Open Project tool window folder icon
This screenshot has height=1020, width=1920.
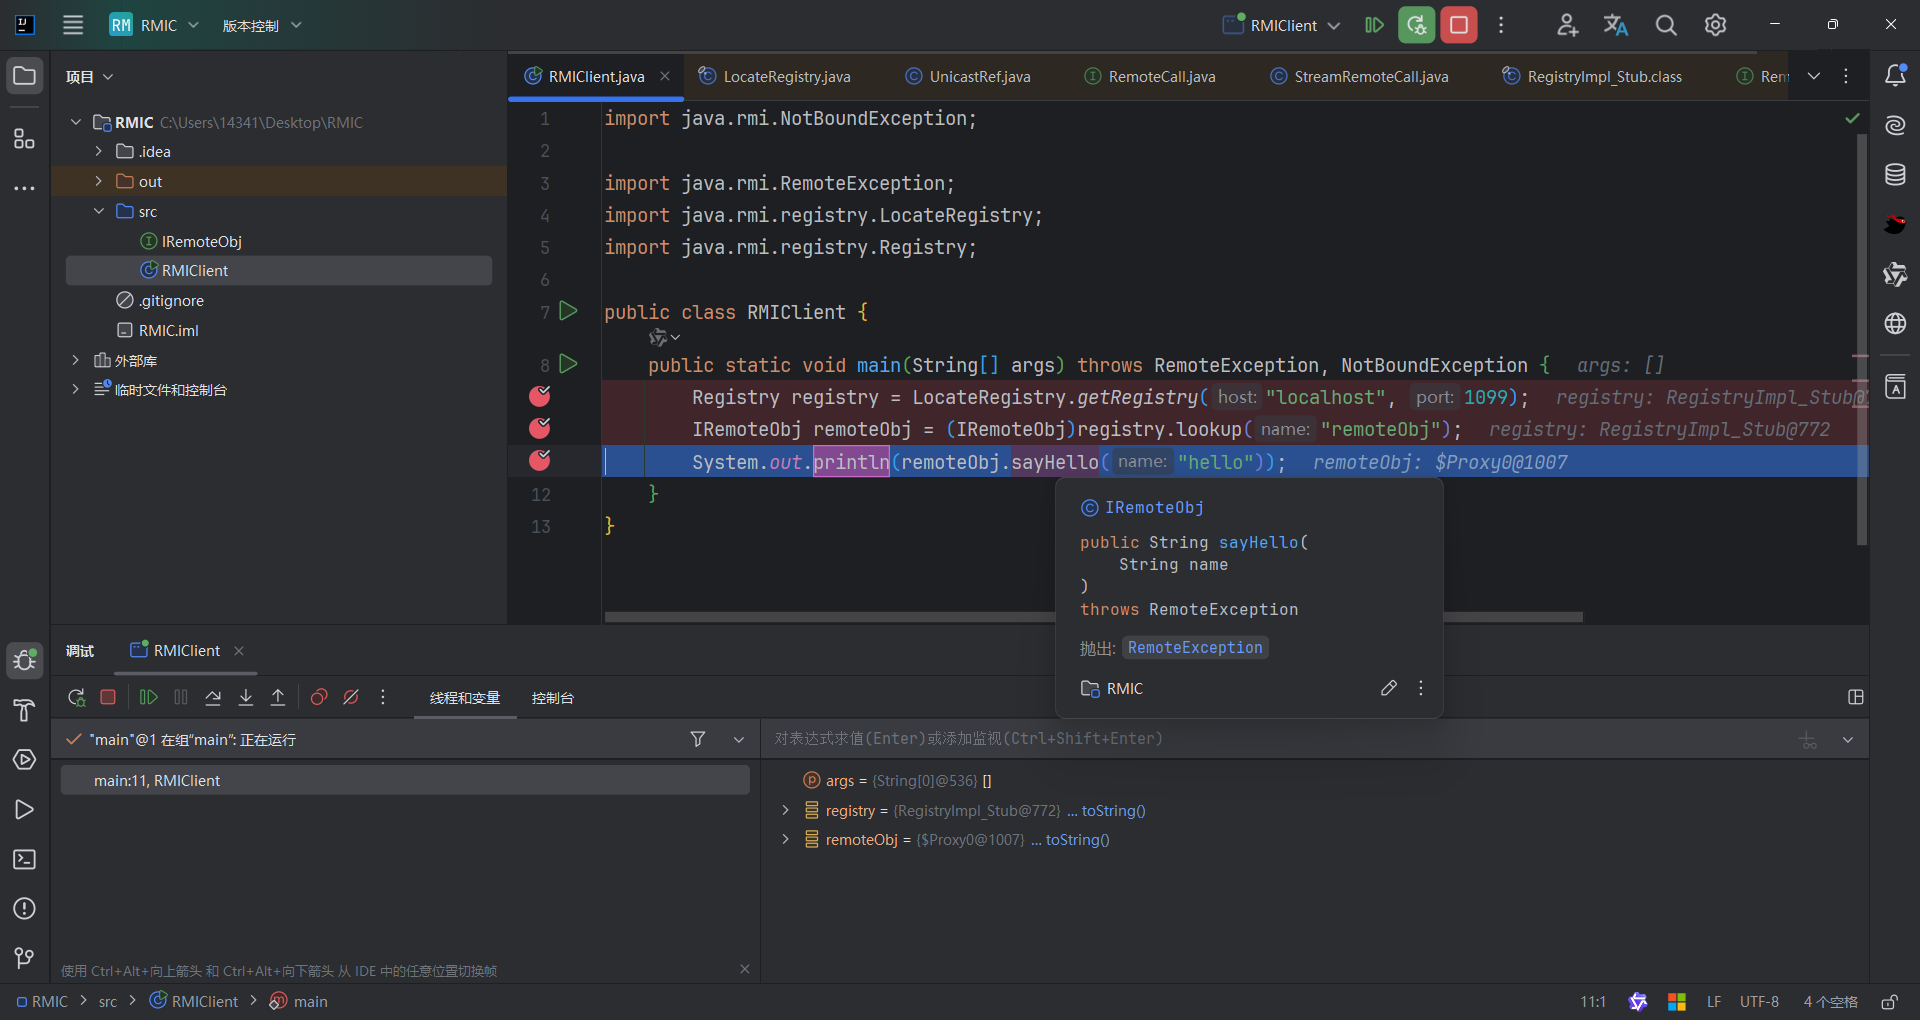[x=25, y=76]
